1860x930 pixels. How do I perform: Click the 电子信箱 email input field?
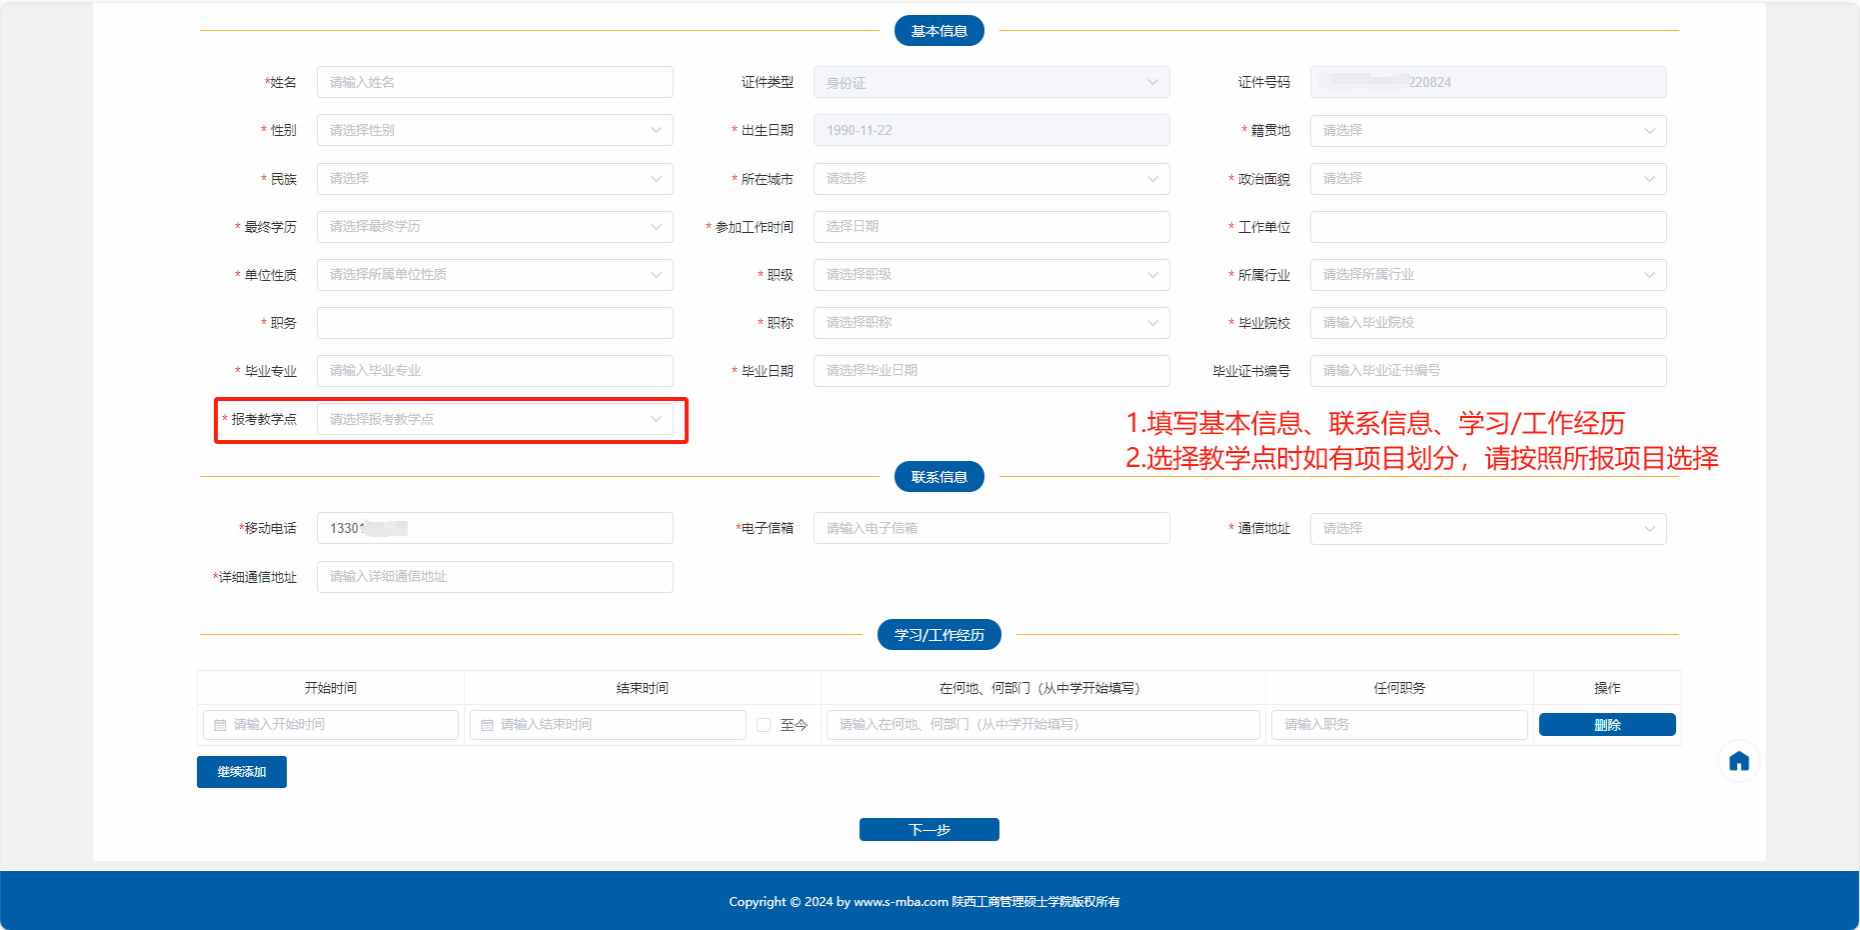(x=990, y=528)
